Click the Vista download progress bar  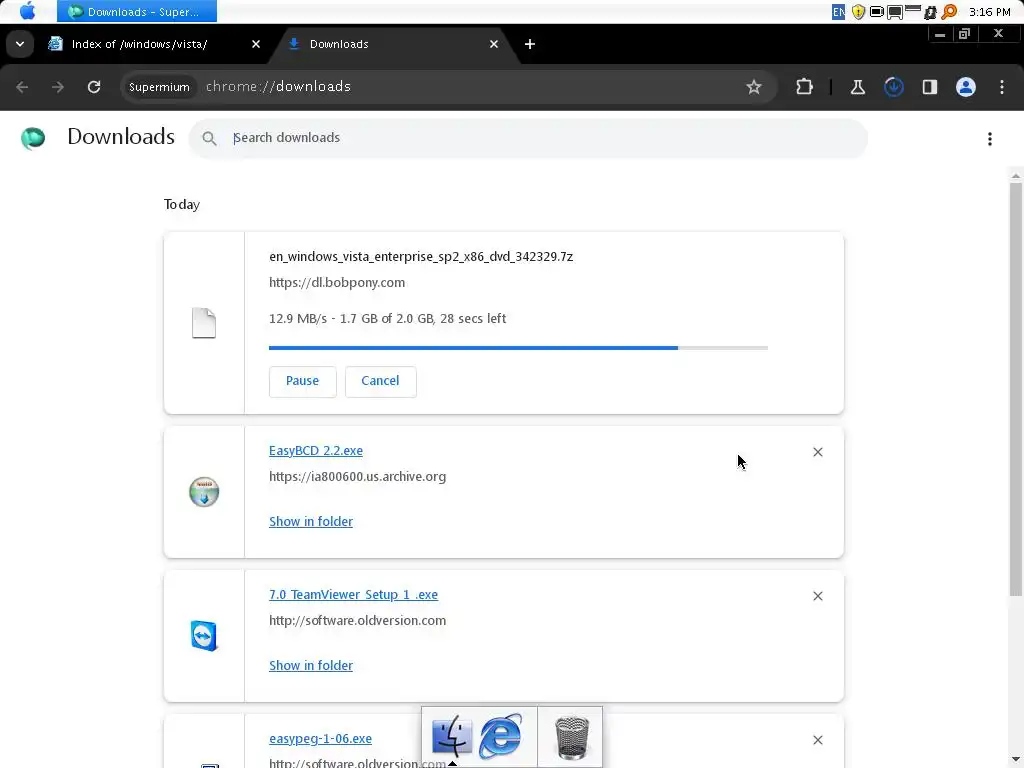click(x=518, y=347)
